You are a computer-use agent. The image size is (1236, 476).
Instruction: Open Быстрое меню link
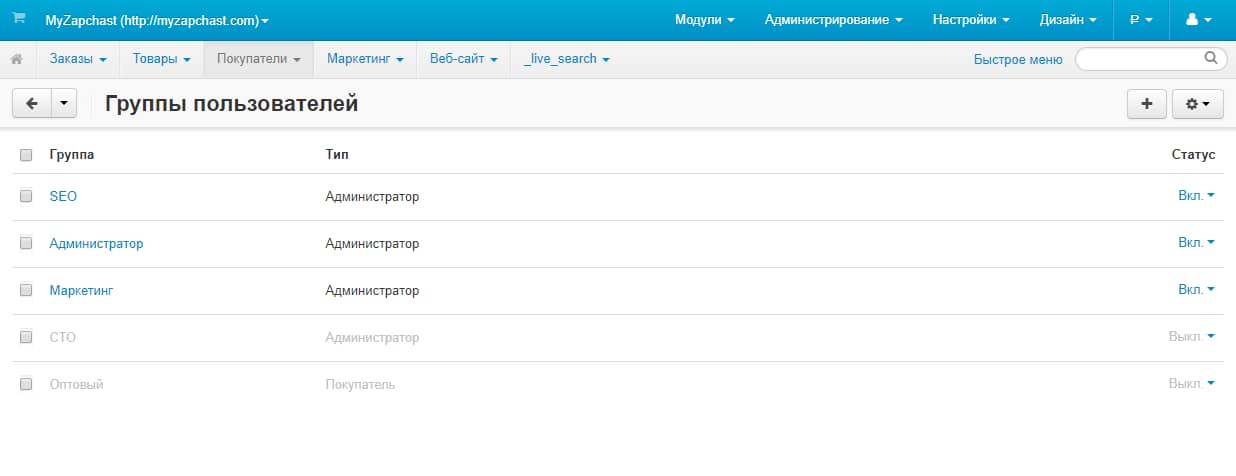point(1018,59)
